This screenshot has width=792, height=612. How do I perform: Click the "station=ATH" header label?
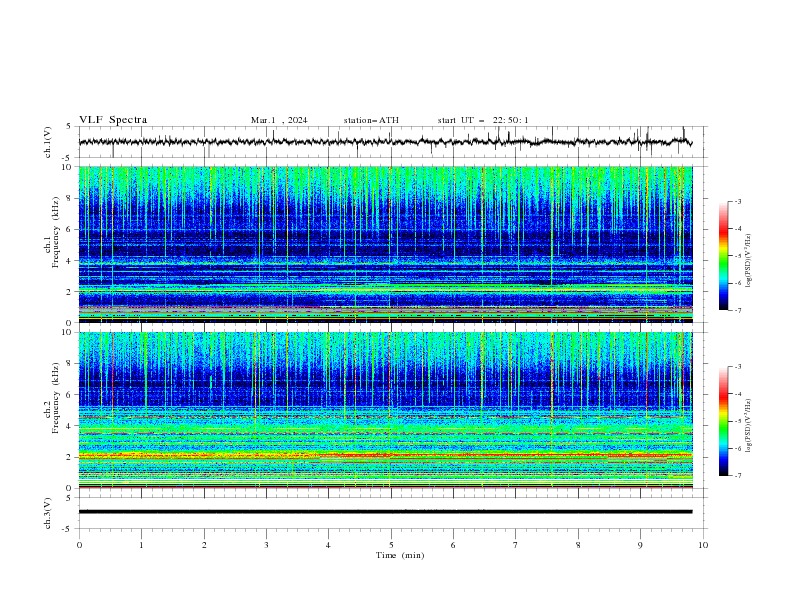(x=371, y=120)
